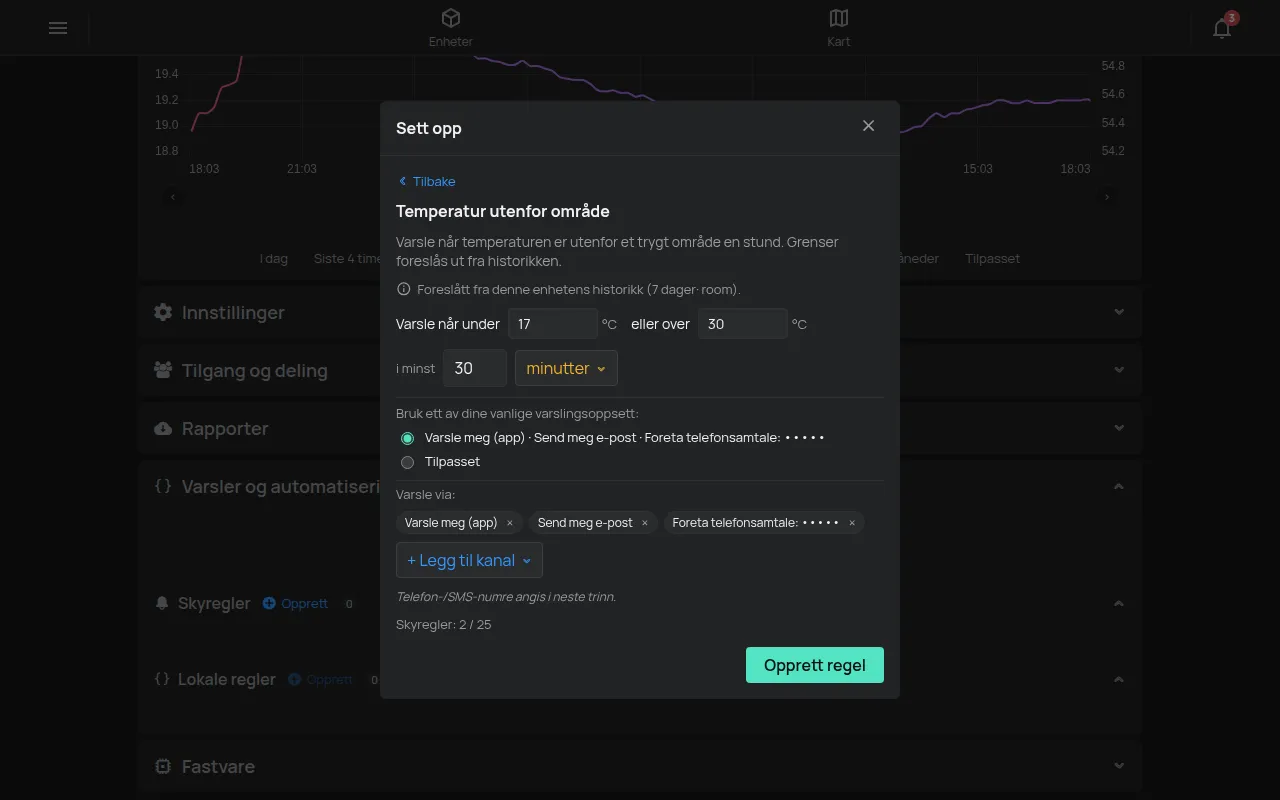Open the Legg til kanal dropdown
The height and width of the screenshot is (800, 1280).
(469, 560)
